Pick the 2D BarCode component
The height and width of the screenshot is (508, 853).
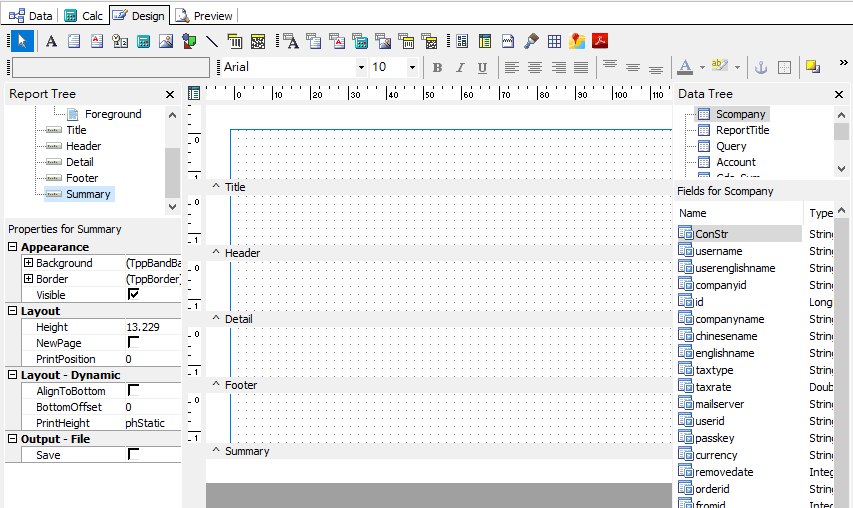click(x=258, y=41)
